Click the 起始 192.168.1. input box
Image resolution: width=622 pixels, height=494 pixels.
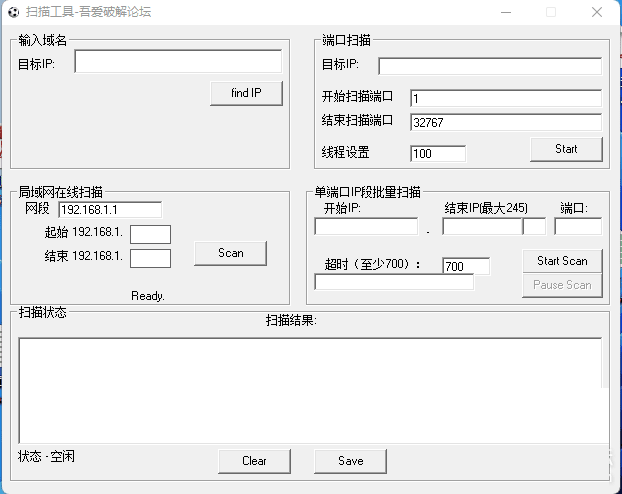click(150, 235)
